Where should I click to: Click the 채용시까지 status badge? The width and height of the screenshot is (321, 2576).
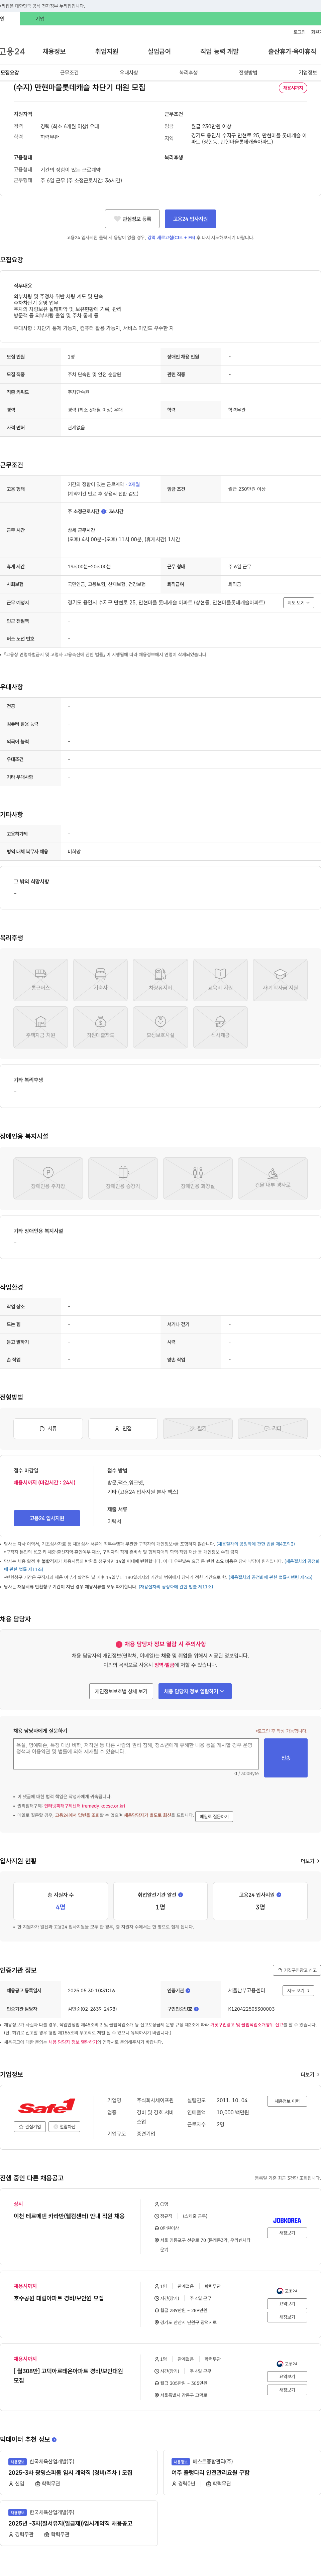click(x=293, y=88)
